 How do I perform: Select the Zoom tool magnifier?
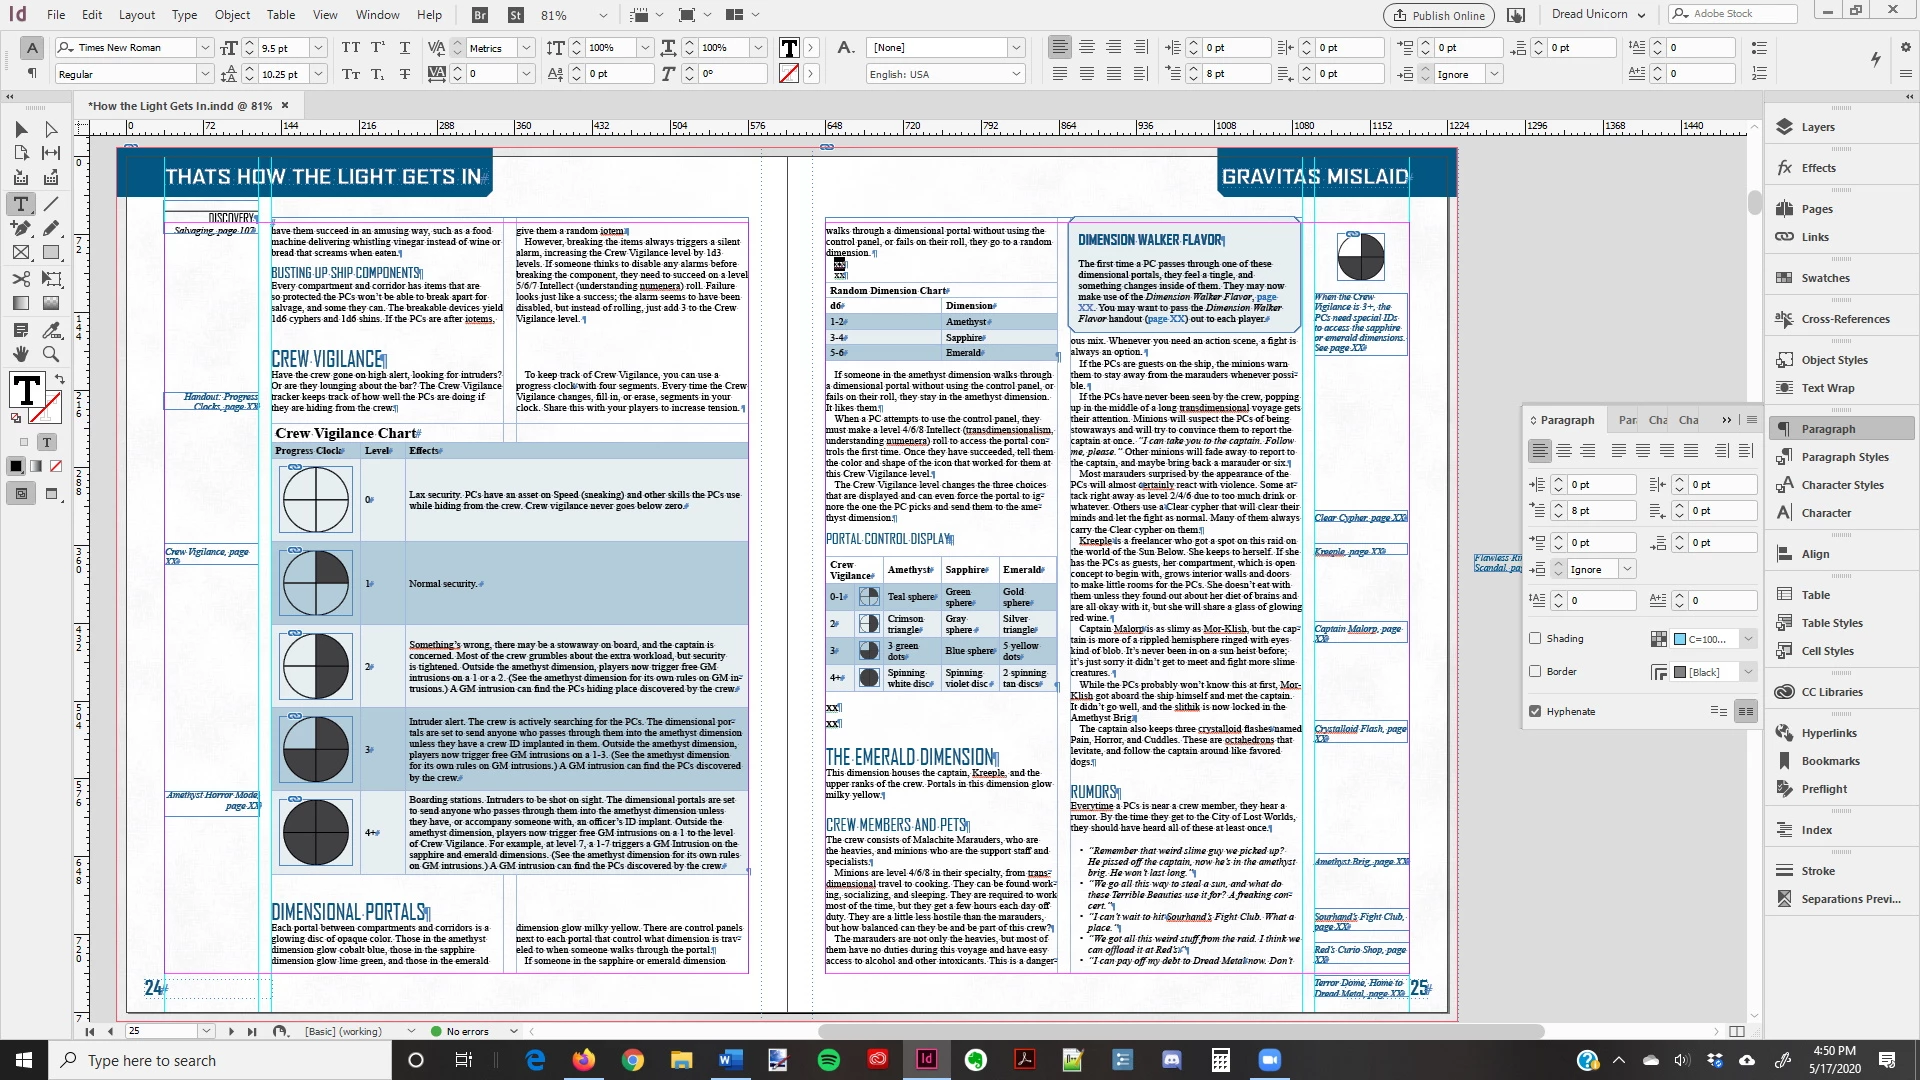[x=51, y=354]
